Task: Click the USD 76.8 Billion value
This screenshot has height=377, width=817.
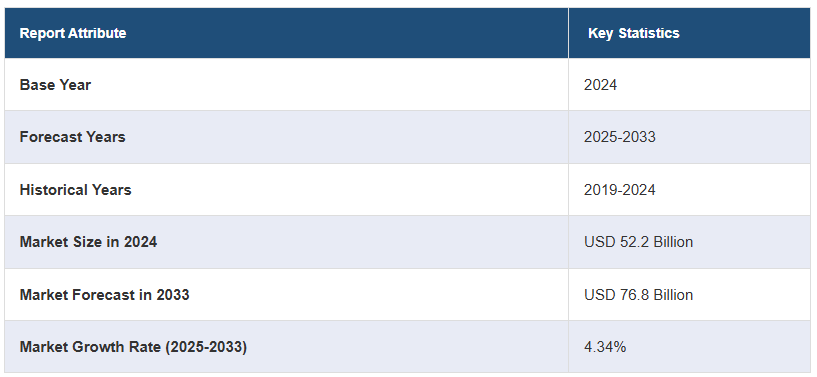Action: point(638,295)
